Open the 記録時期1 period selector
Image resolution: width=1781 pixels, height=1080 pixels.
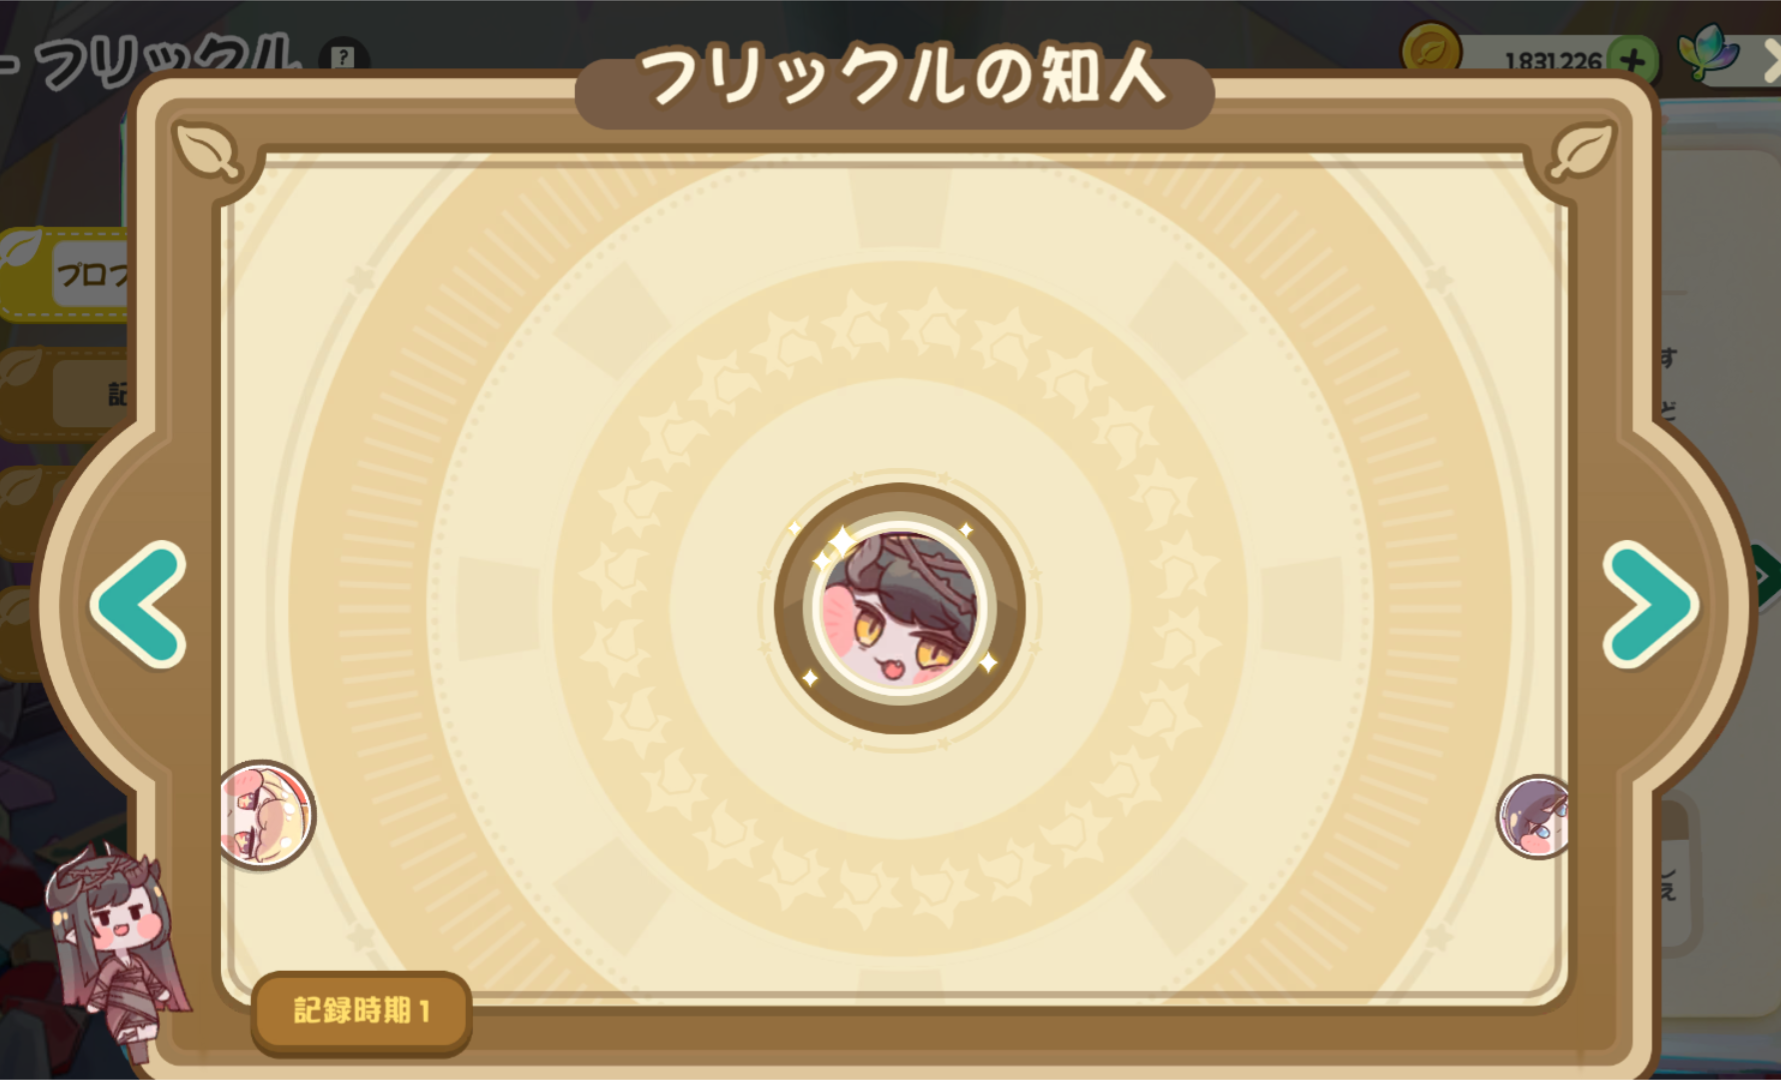pos(361,1011)
